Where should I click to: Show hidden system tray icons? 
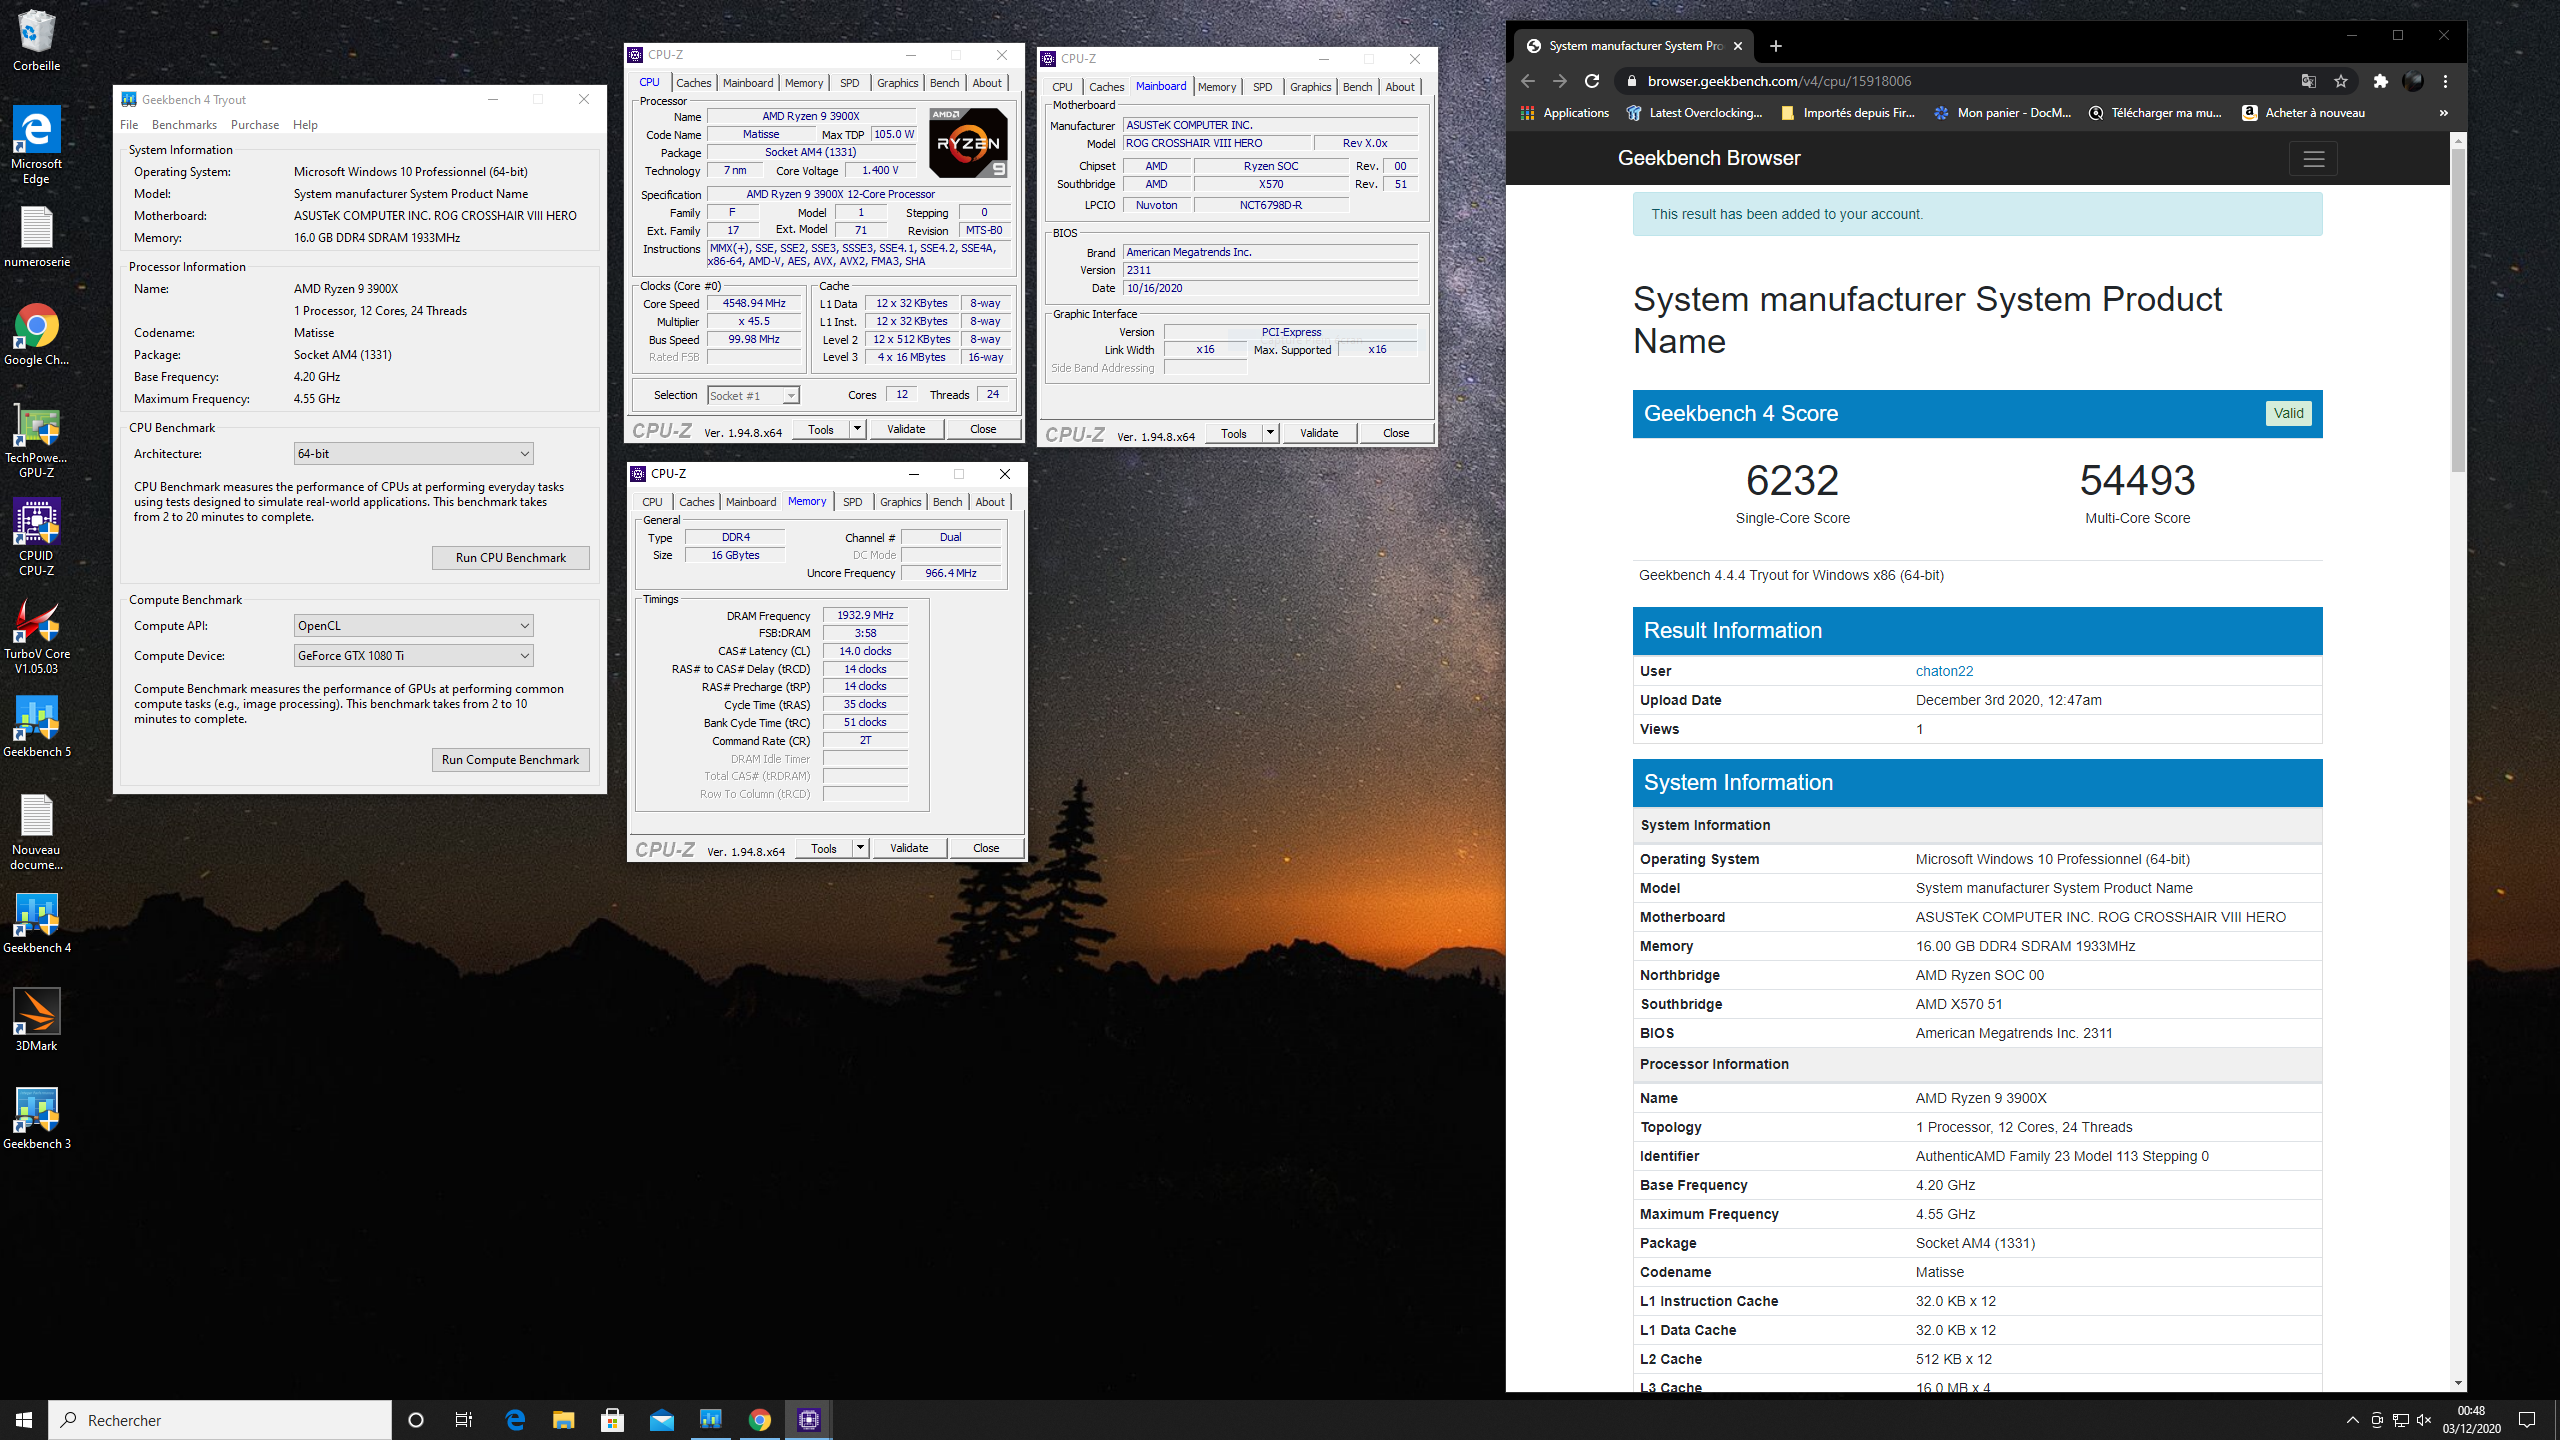tap(2352, 1420)
